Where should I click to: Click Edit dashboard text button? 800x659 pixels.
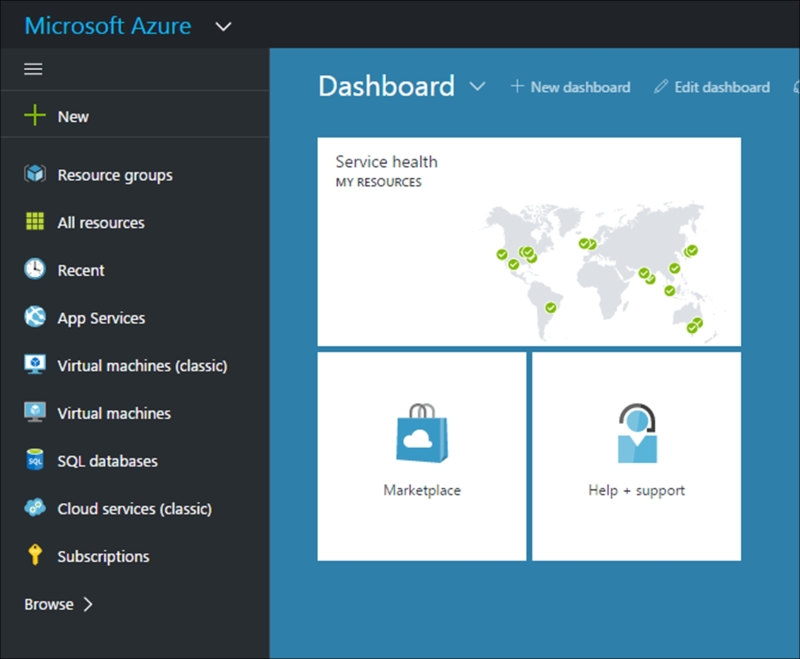click(x=722, y=87)
